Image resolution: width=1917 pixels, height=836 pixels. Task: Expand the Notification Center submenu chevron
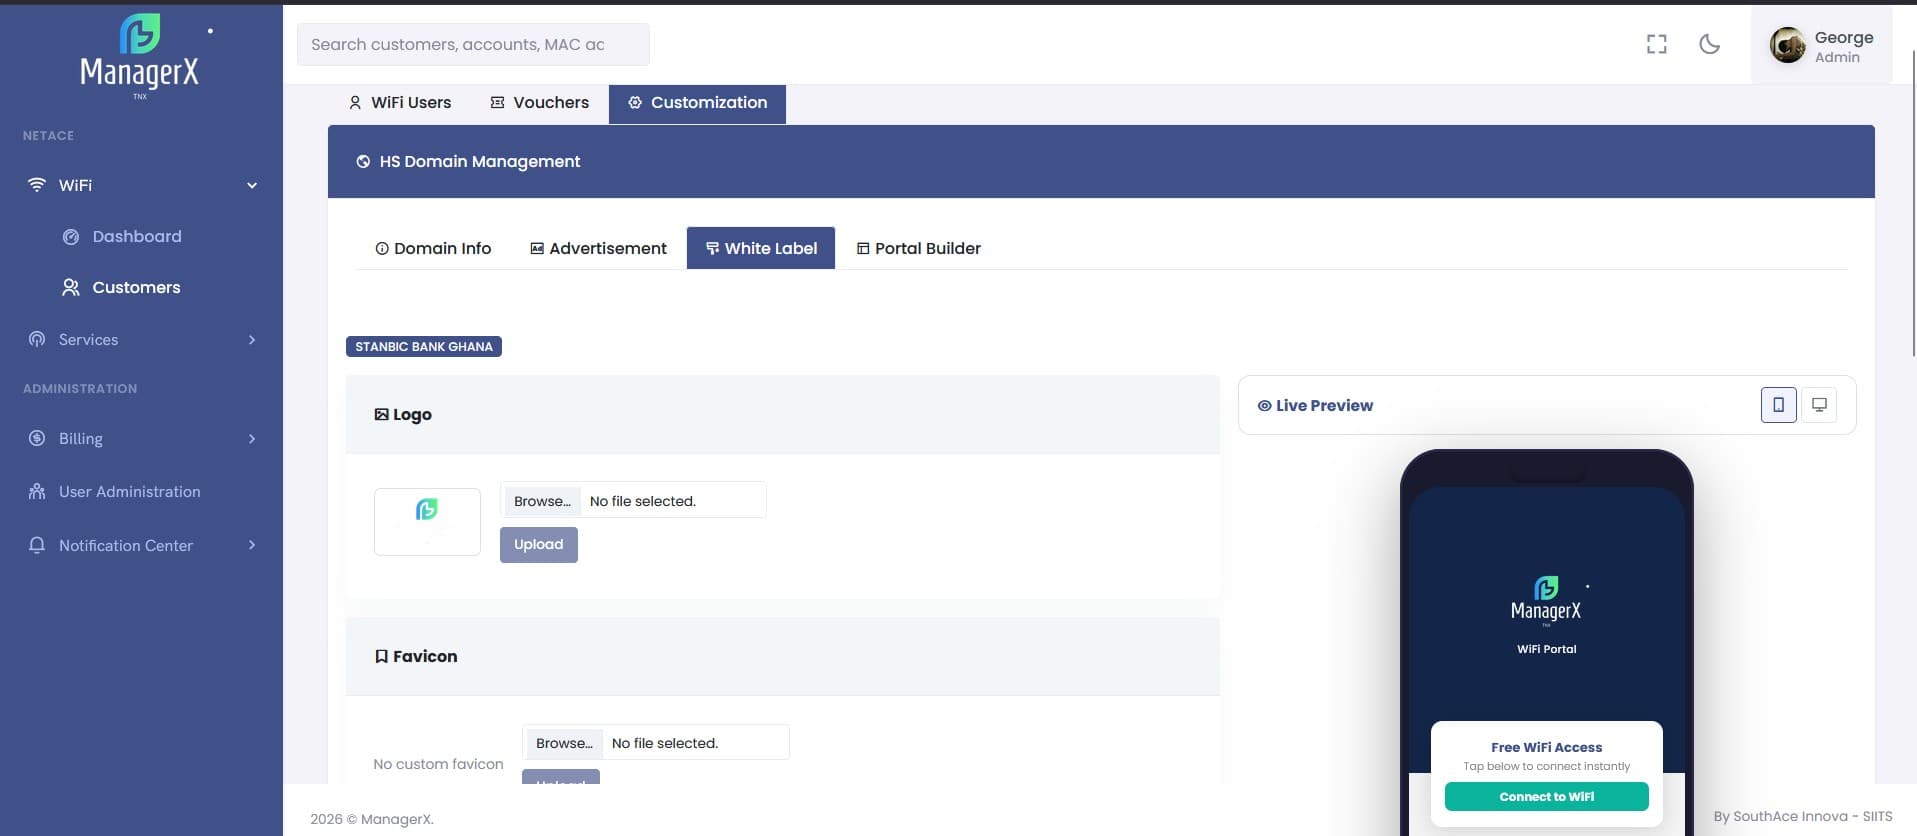pyautogui.click(x=252, y=545)
